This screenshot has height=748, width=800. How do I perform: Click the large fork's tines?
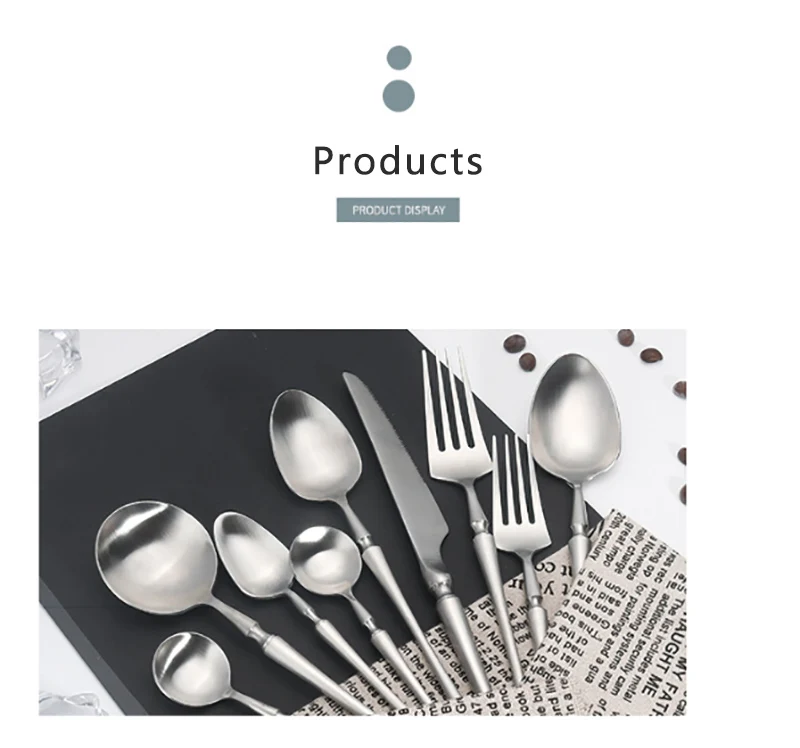(x=449, y=398)
